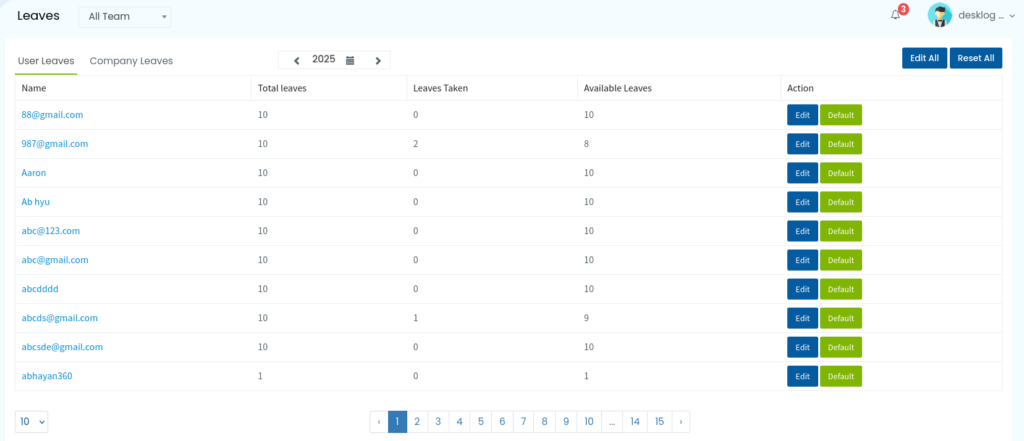Switch to Company Leaves tab
Screen dimensions: 1024x441
pos(131,61)
